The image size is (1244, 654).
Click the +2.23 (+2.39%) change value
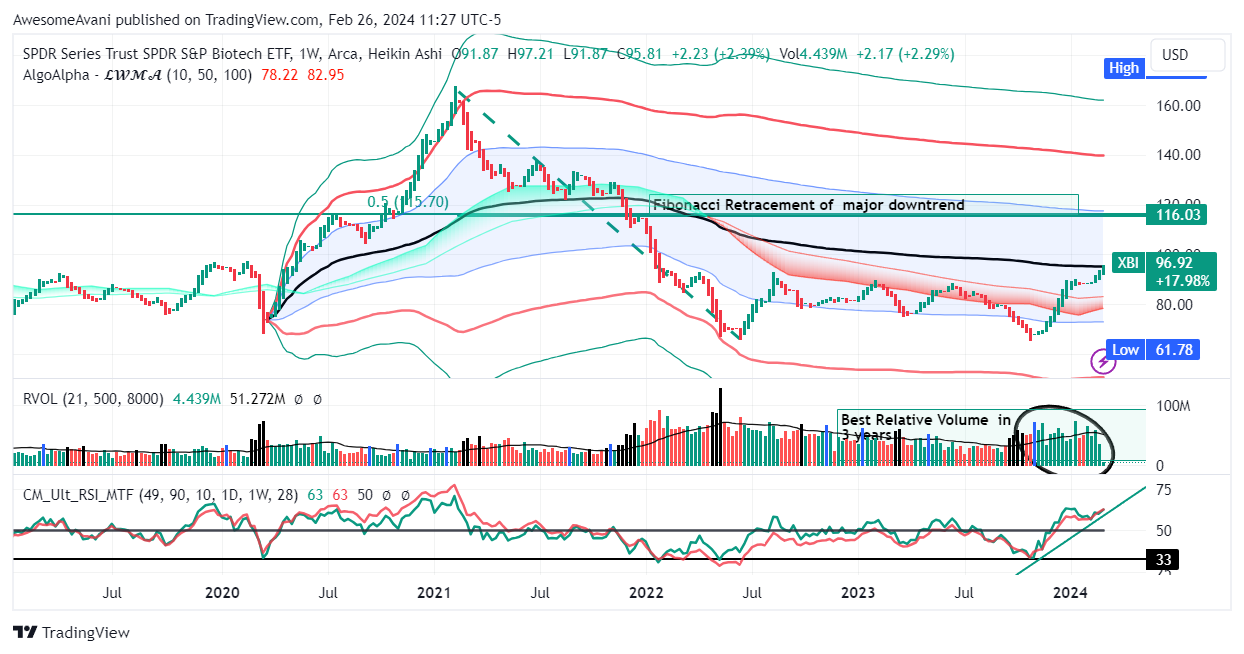point(721,54)
